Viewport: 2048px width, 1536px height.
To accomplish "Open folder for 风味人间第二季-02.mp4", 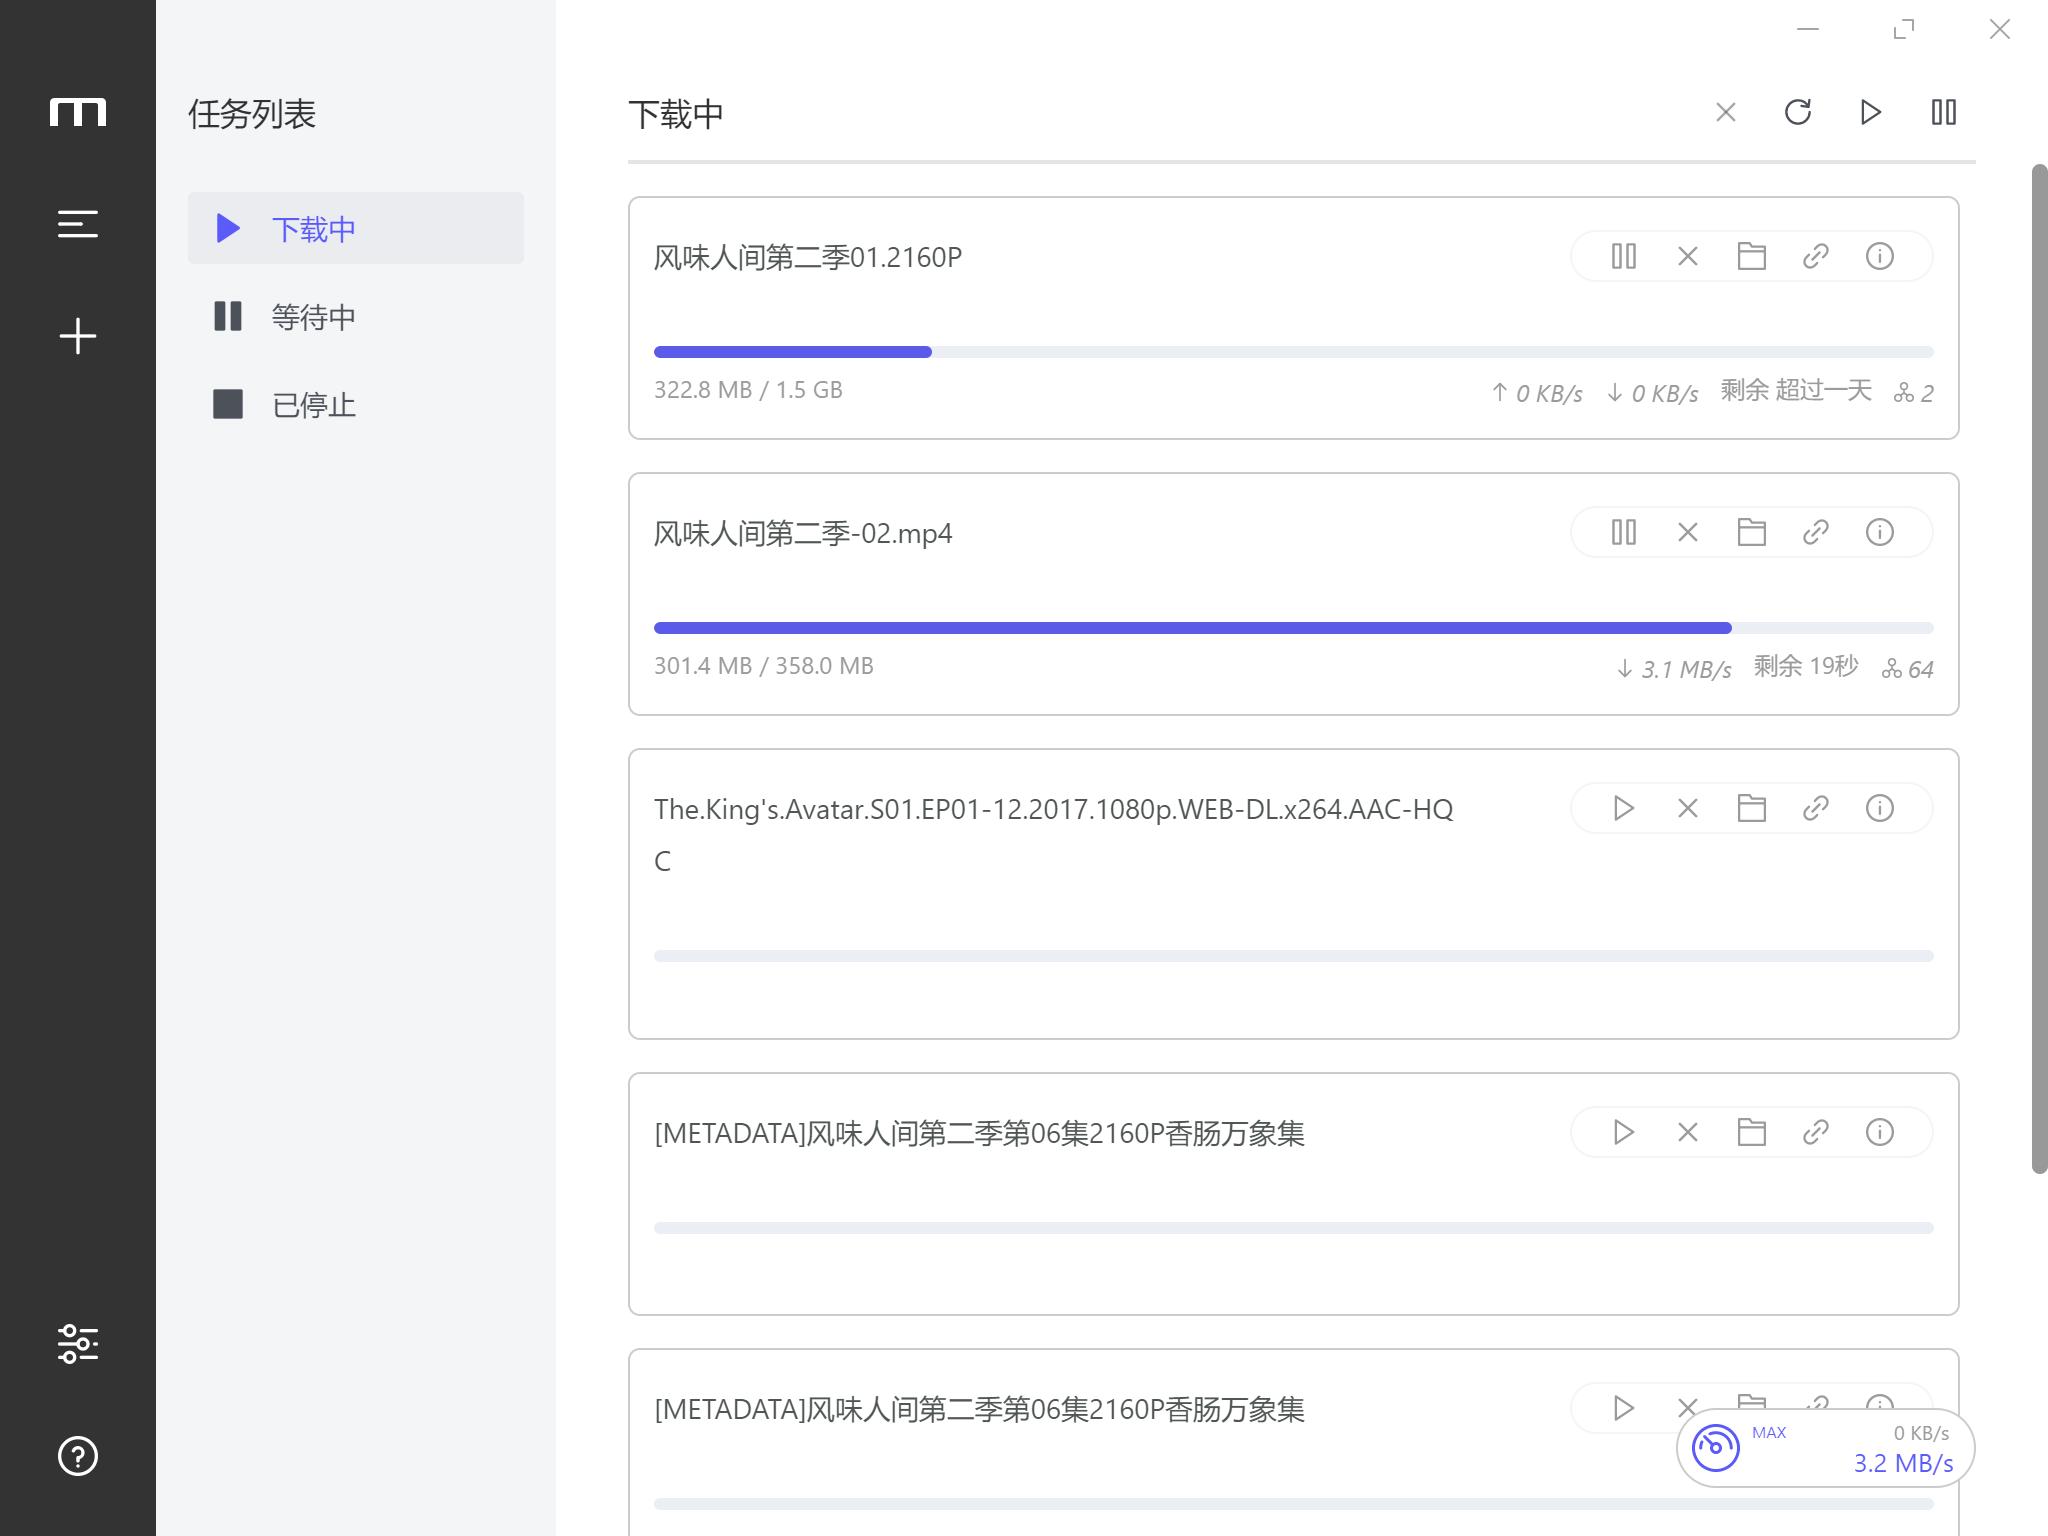I will pyautogui.click(x=1750, y=532).
